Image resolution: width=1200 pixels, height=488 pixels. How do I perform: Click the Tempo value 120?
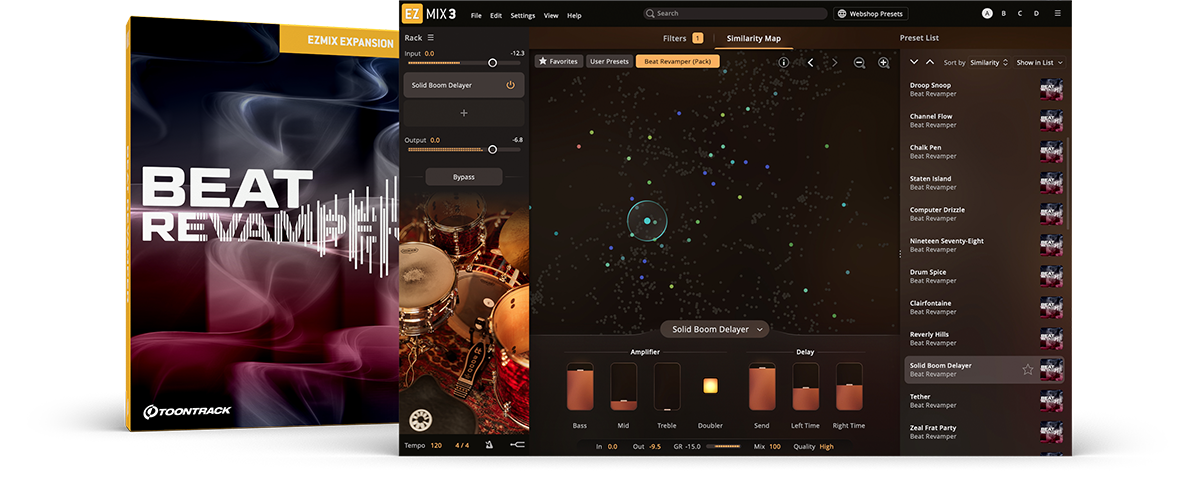(x=436, y=445)
